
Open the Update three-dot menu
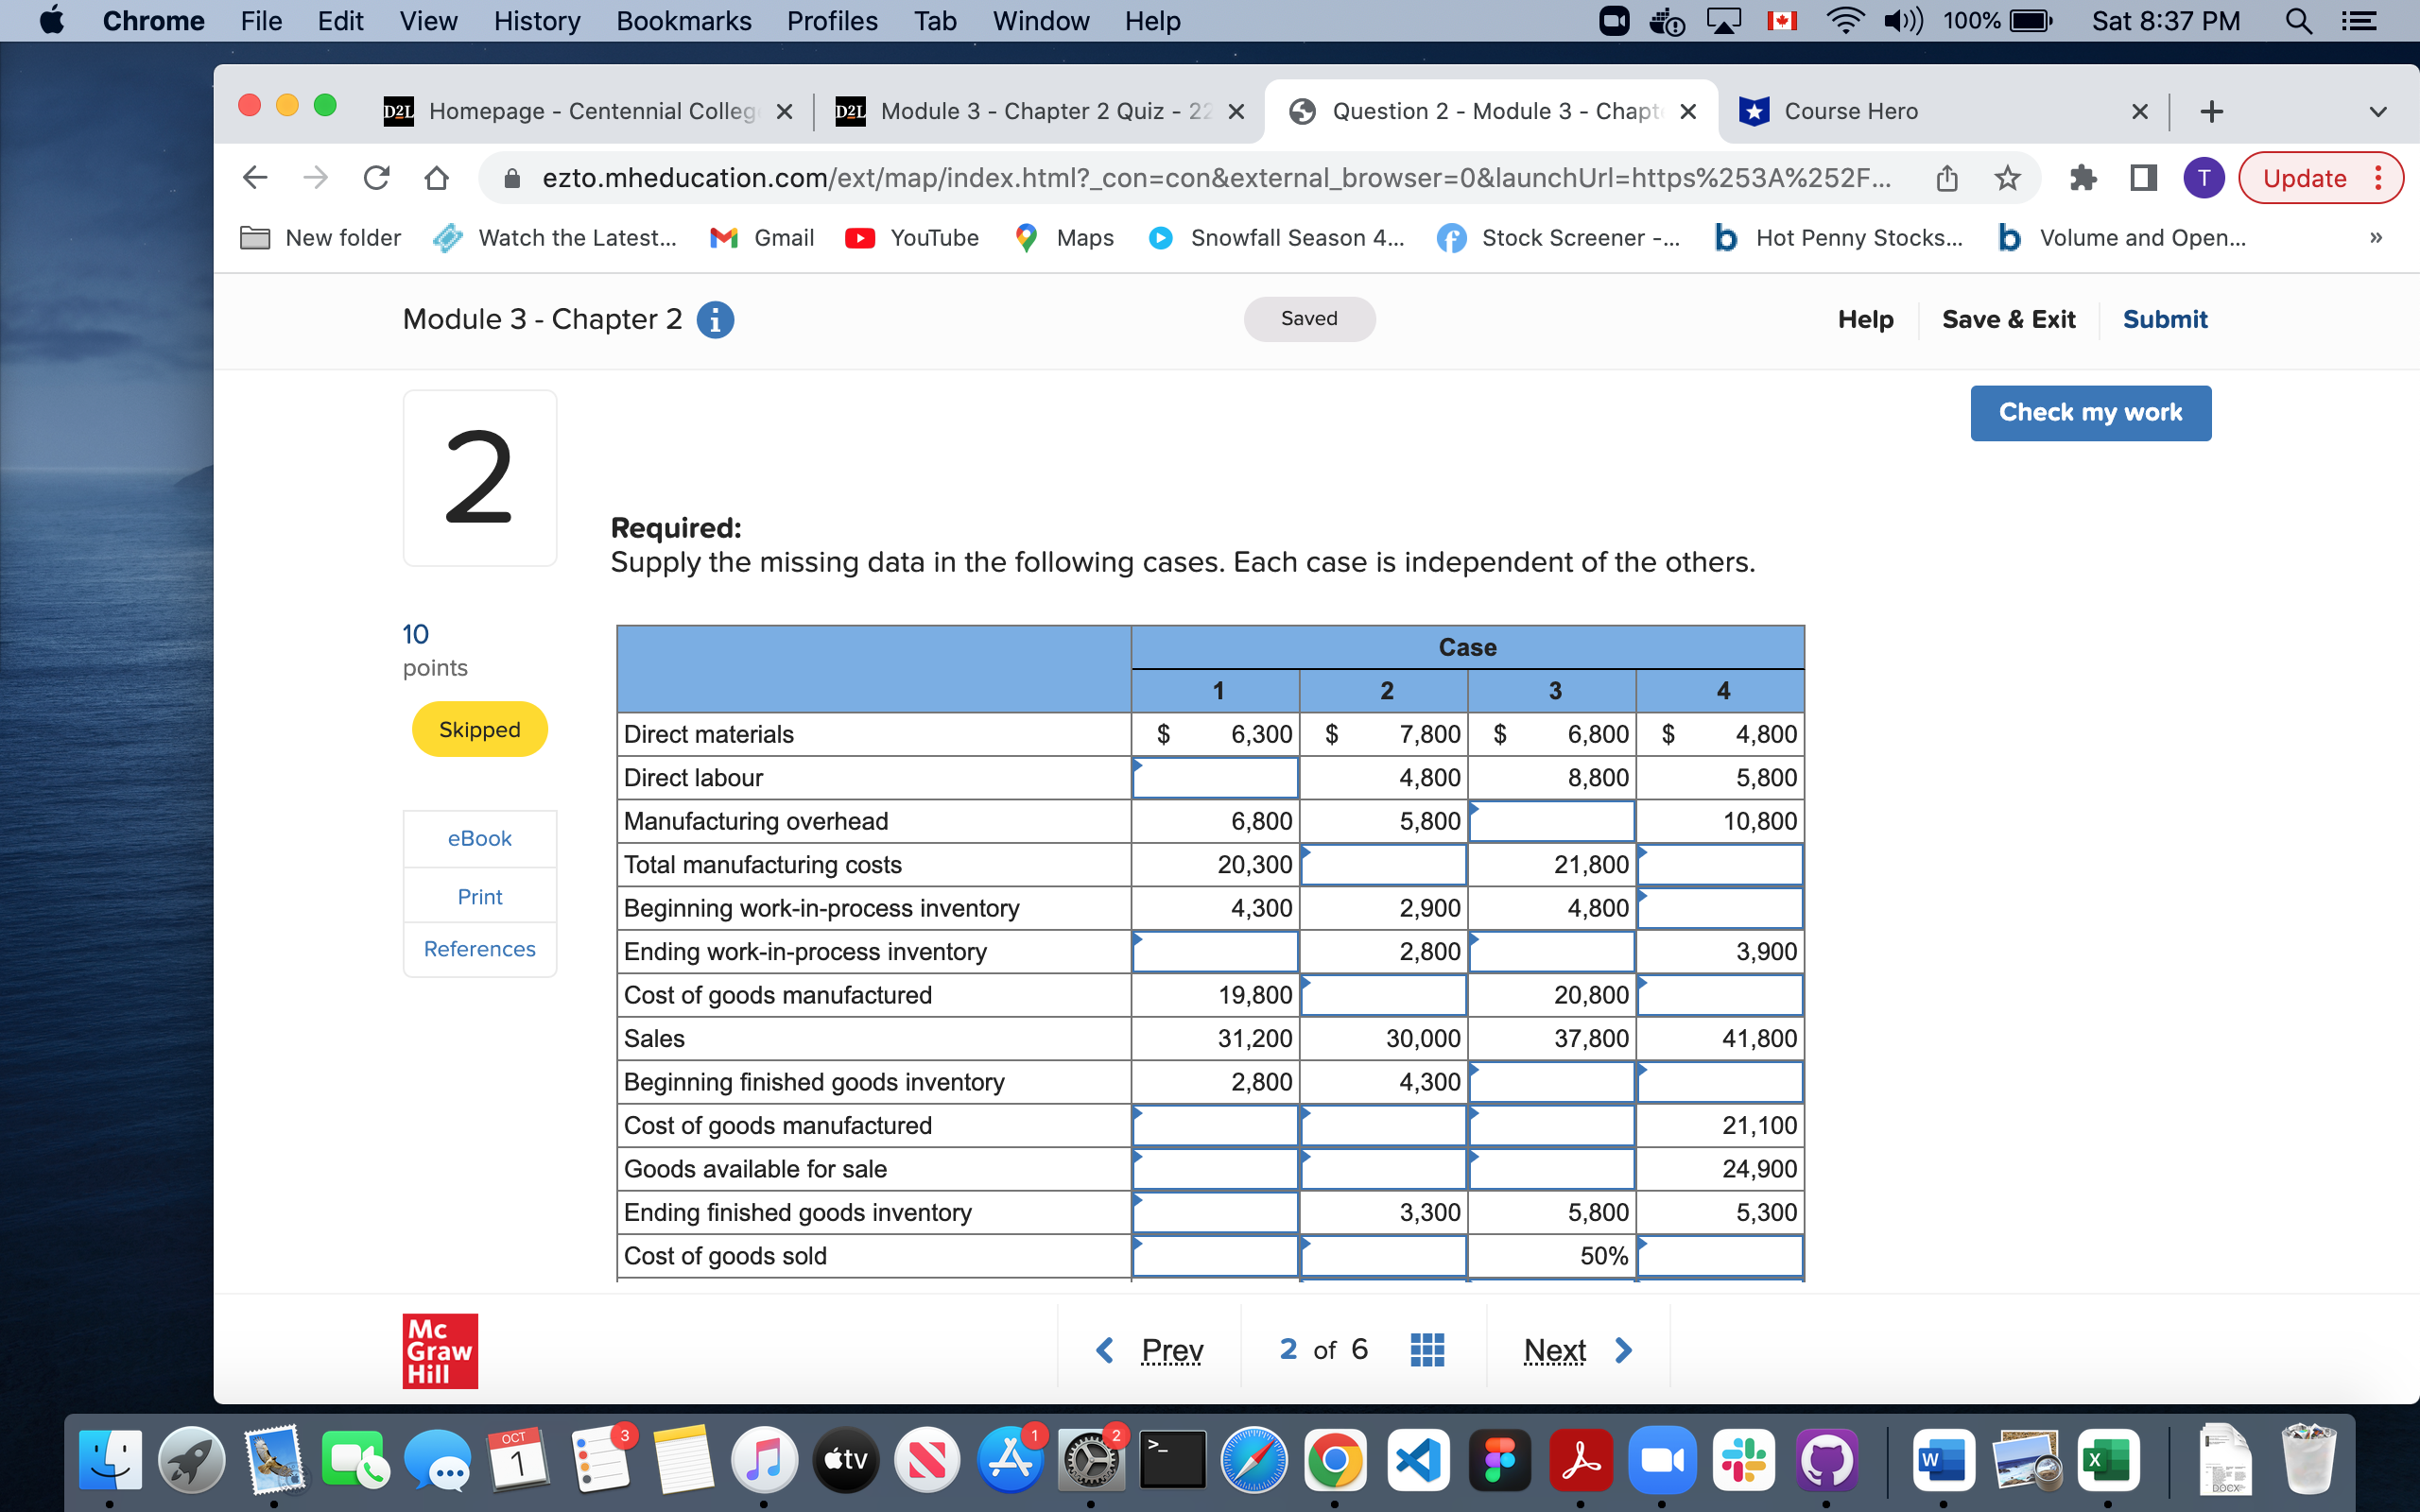tap(2379, 178)
